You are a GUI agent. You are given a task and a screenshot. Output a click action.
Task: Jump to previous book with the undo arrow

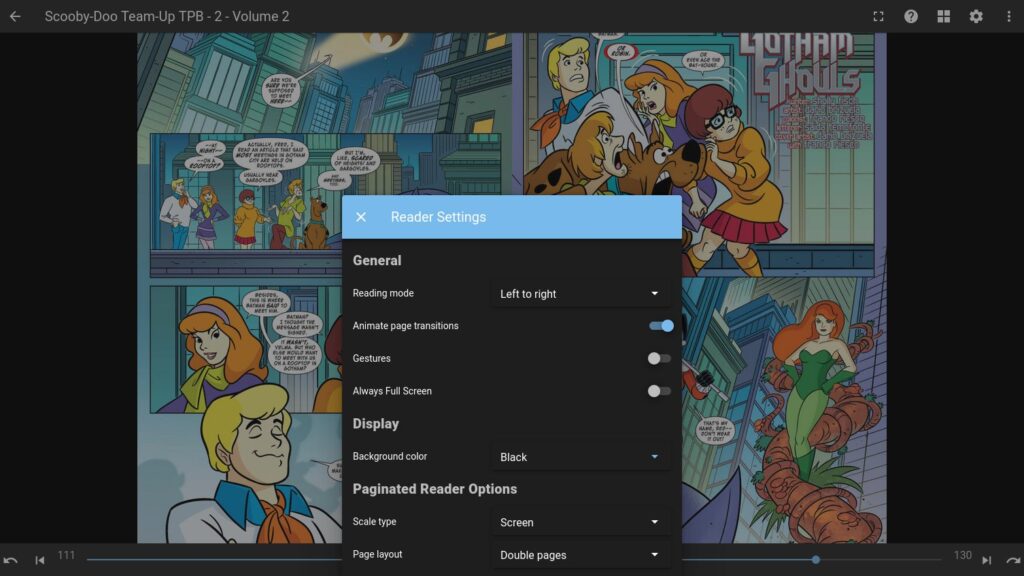pos(10,560)
